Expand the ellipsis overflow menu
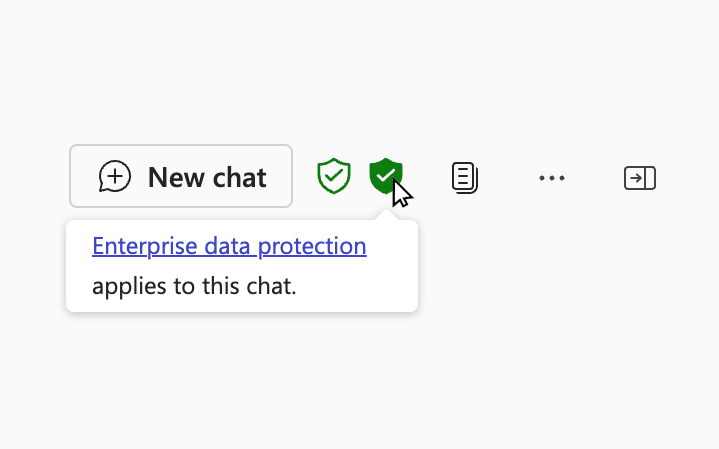The image size is (719, 449). [552, 178]
